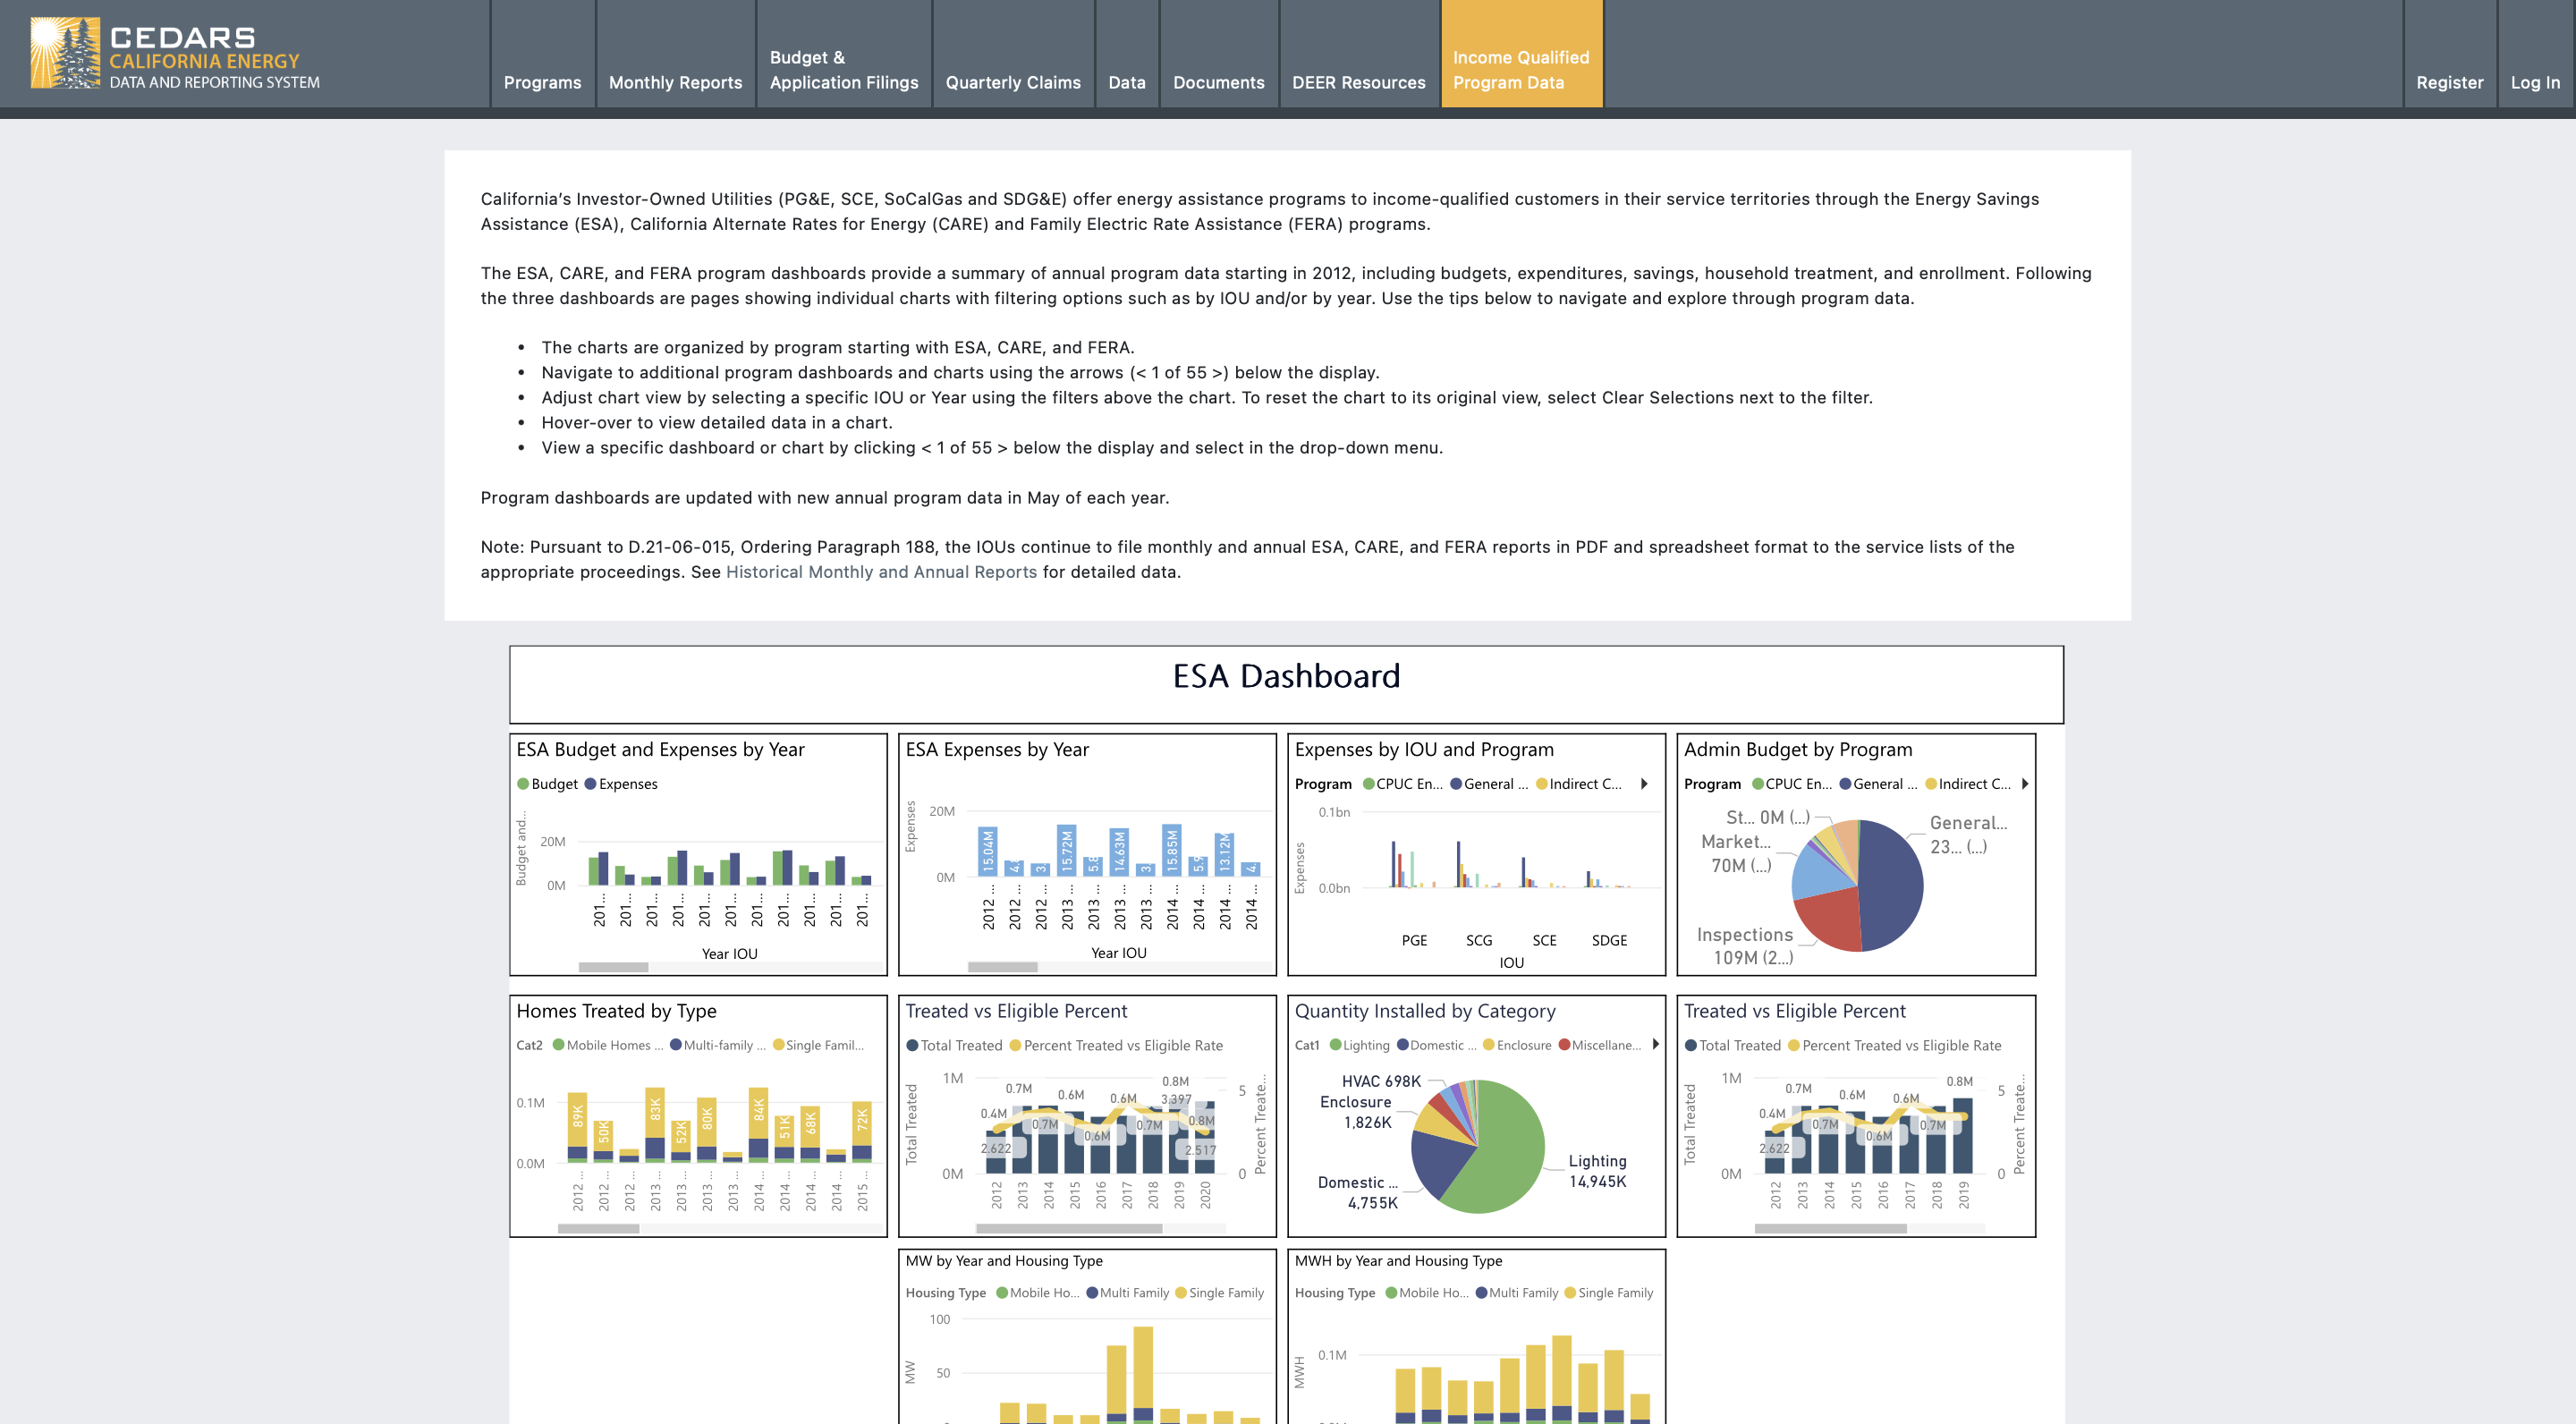Click the red Miscellane... legend marker

pyautogui.click(x=1564, y=1045)
